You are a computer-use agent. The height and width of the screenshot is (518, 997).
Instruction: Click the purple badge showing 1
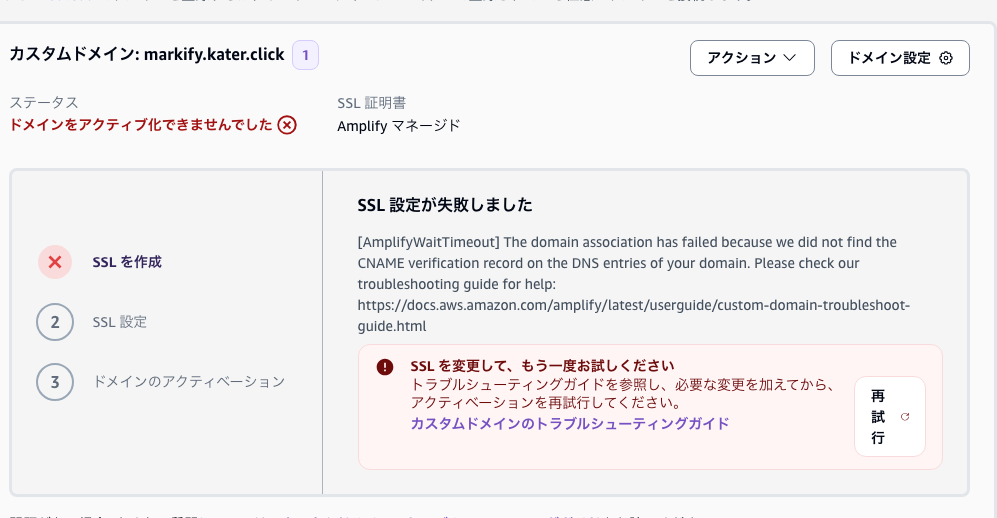pyautogui.click(x=305, y=55)
